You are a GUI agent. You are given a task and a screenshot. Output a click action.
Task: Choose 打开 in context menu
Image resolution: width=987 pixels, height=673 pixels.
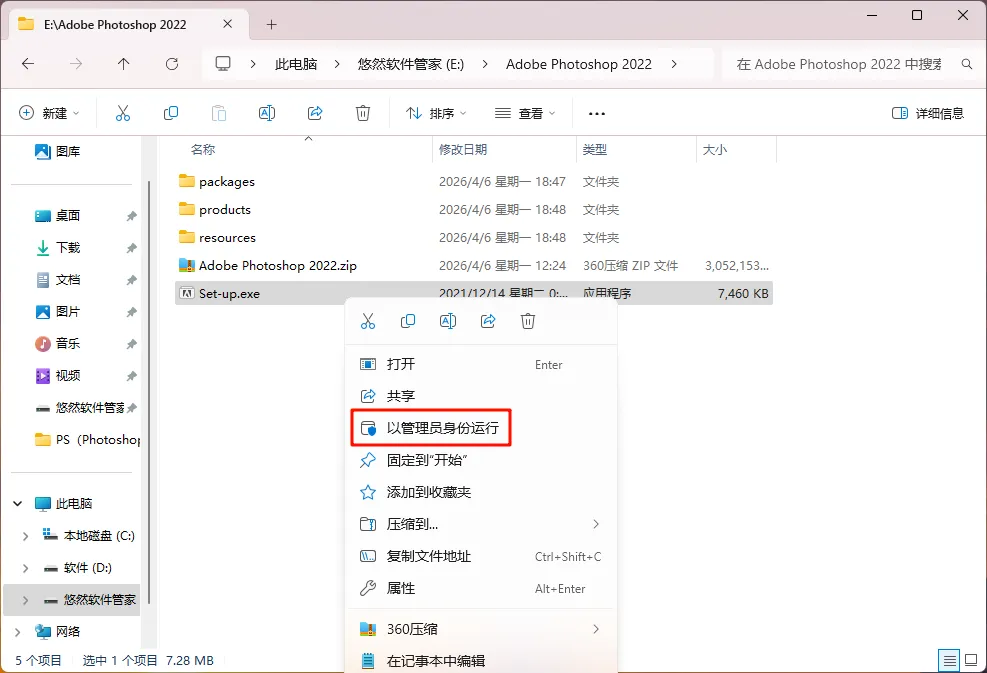[481, 365]
